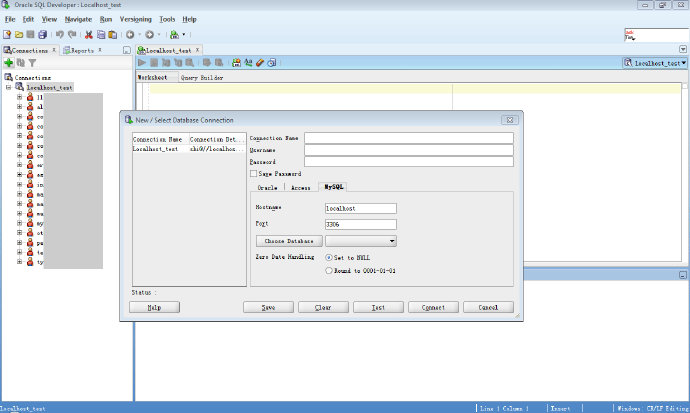The height and width of the screenshot is (413, 690).
Task: Select the Round to 0001-01-01 radio button
Action: click(329, 271)
